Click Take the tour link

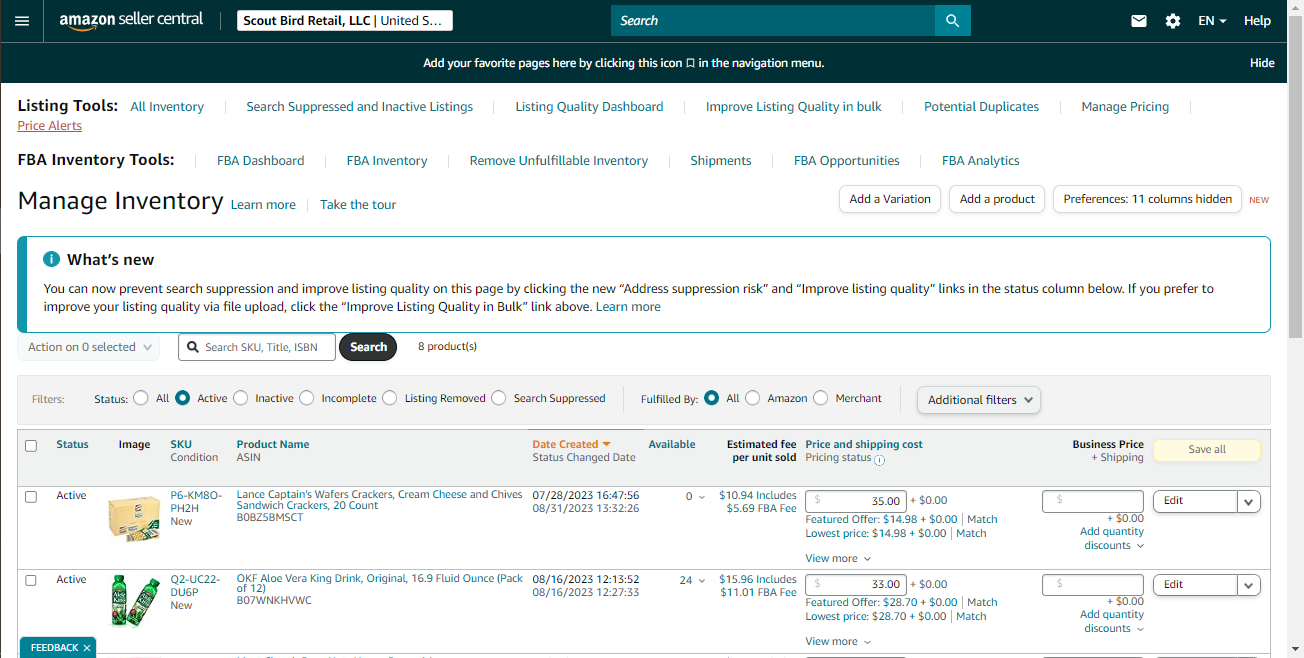pos(358,205)
